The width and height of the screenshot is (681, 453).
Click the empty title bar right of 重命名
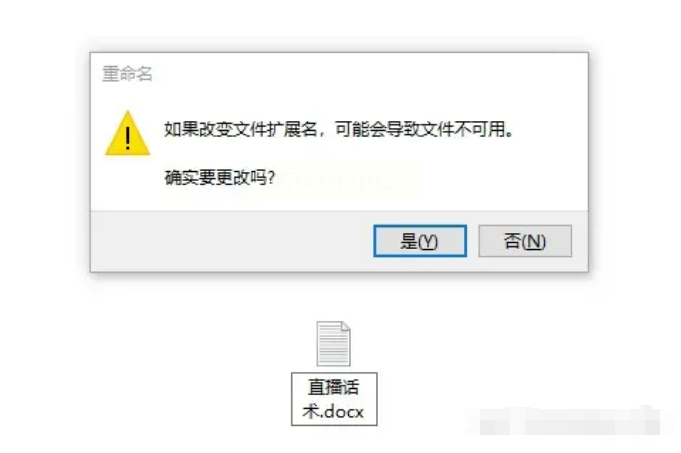[369, 74]
